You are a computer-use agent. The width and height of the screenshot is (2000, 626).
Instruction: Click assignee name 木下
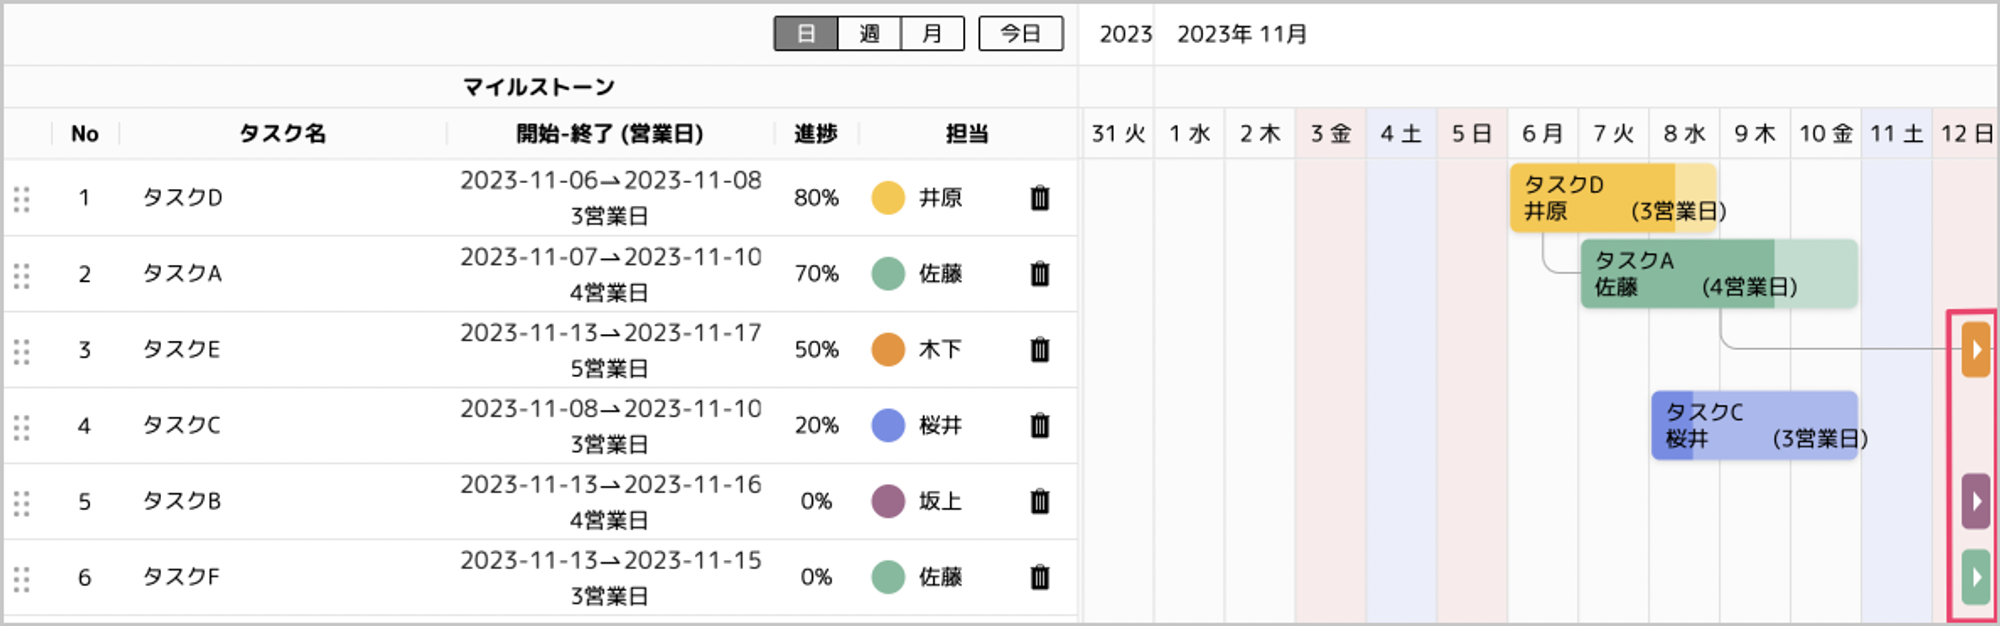click(x=941, y=350)
